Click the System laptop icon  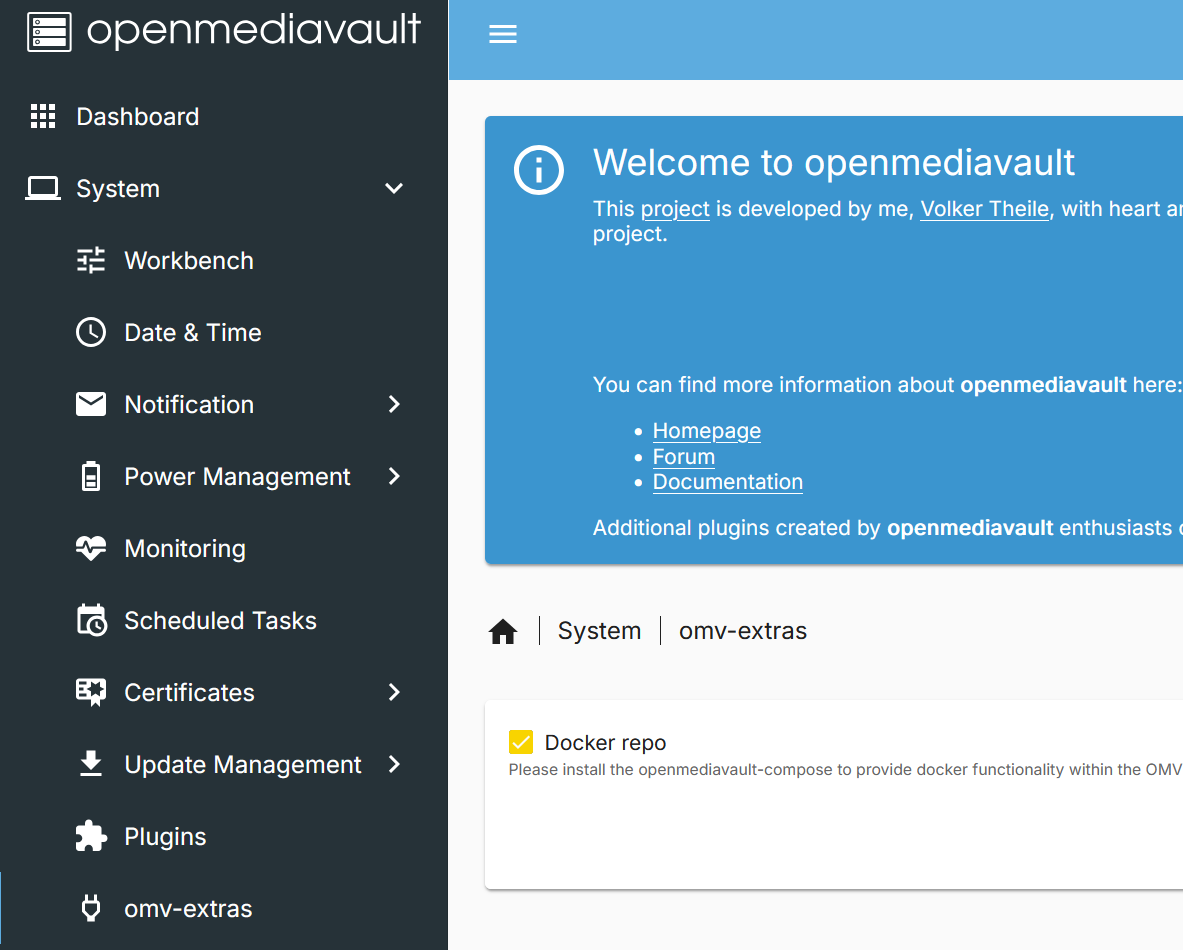tap(43, 189)
